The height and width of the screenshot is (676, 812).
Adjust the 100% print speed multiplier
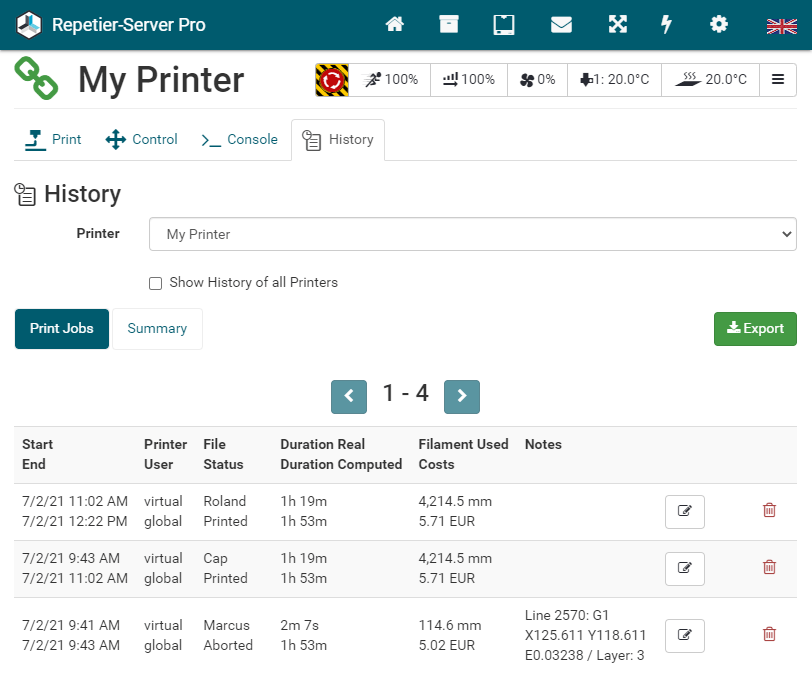click(391, 80)
